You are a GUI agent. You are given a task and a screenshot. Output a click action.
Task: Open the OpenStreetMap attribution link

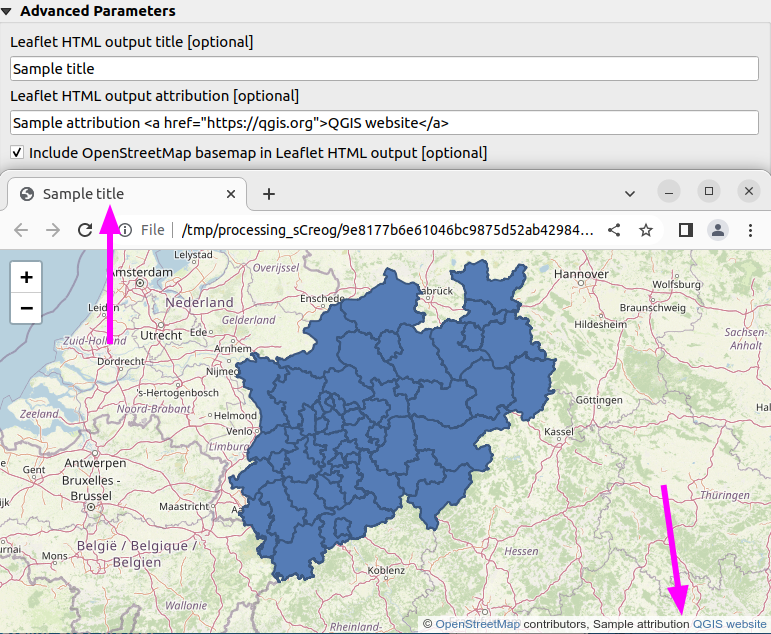477,624
